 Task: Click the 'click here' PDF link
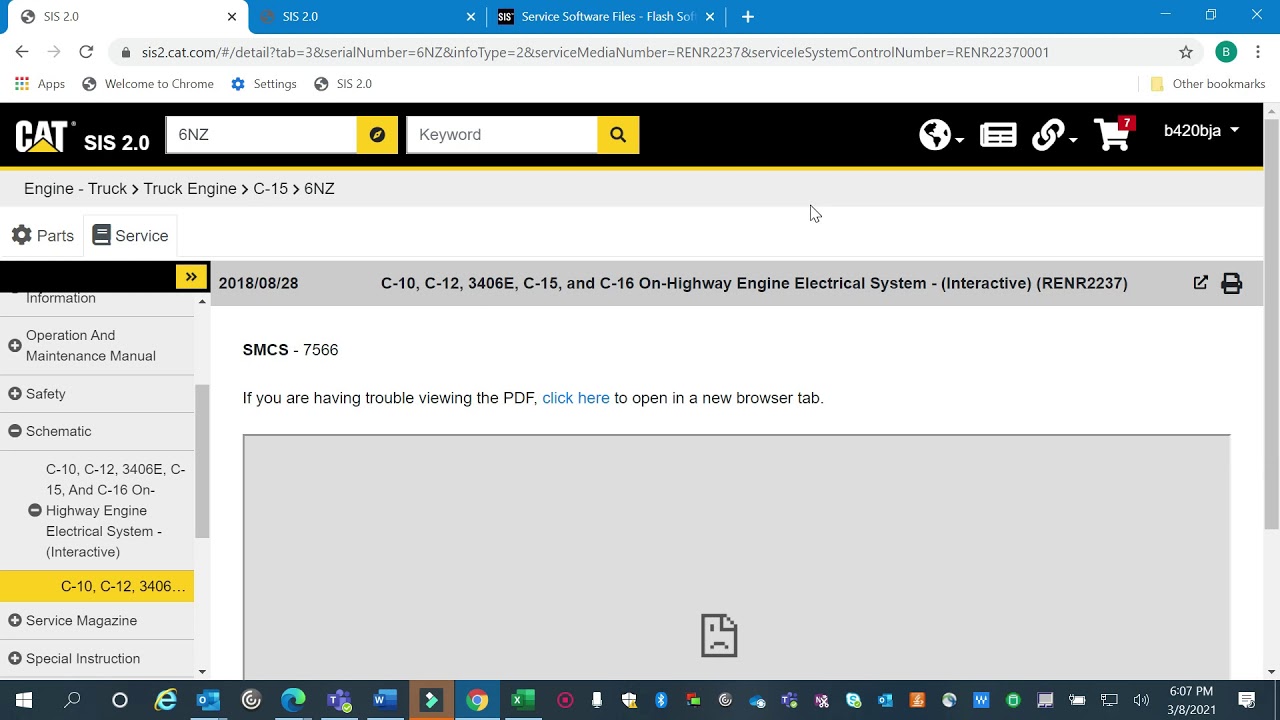[576, 398]
